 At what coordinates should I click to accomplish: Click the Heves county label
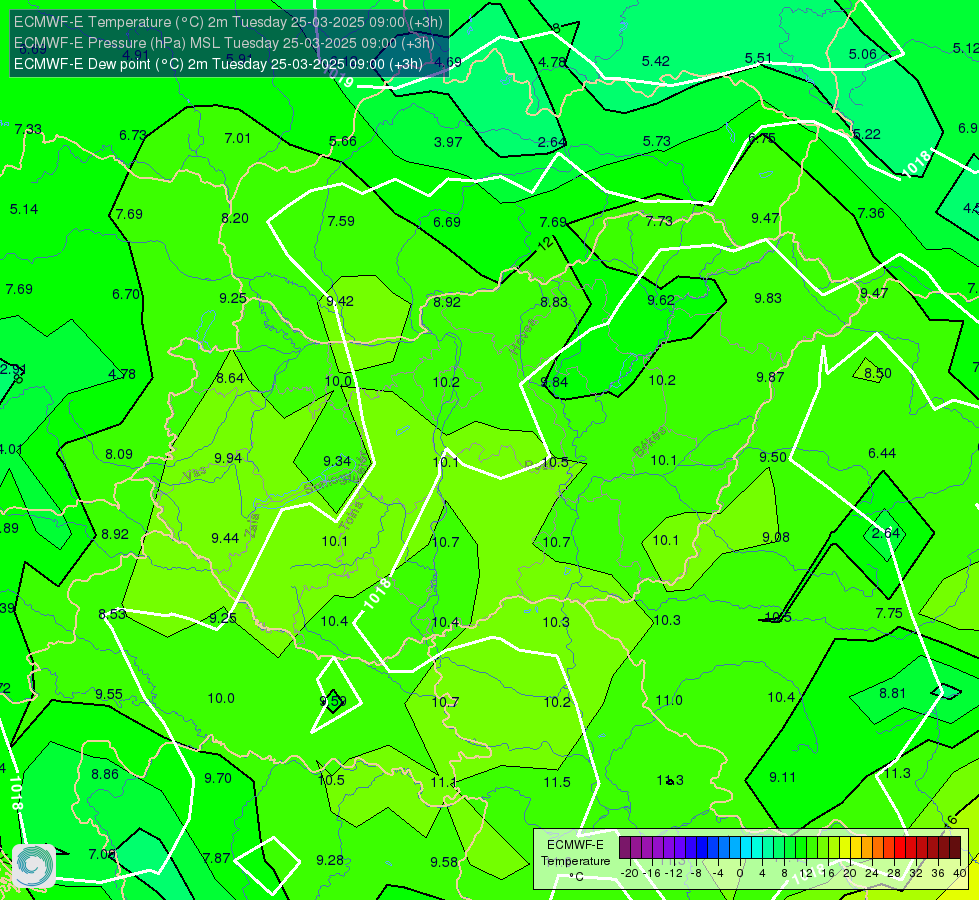click(x=523, y=337)
